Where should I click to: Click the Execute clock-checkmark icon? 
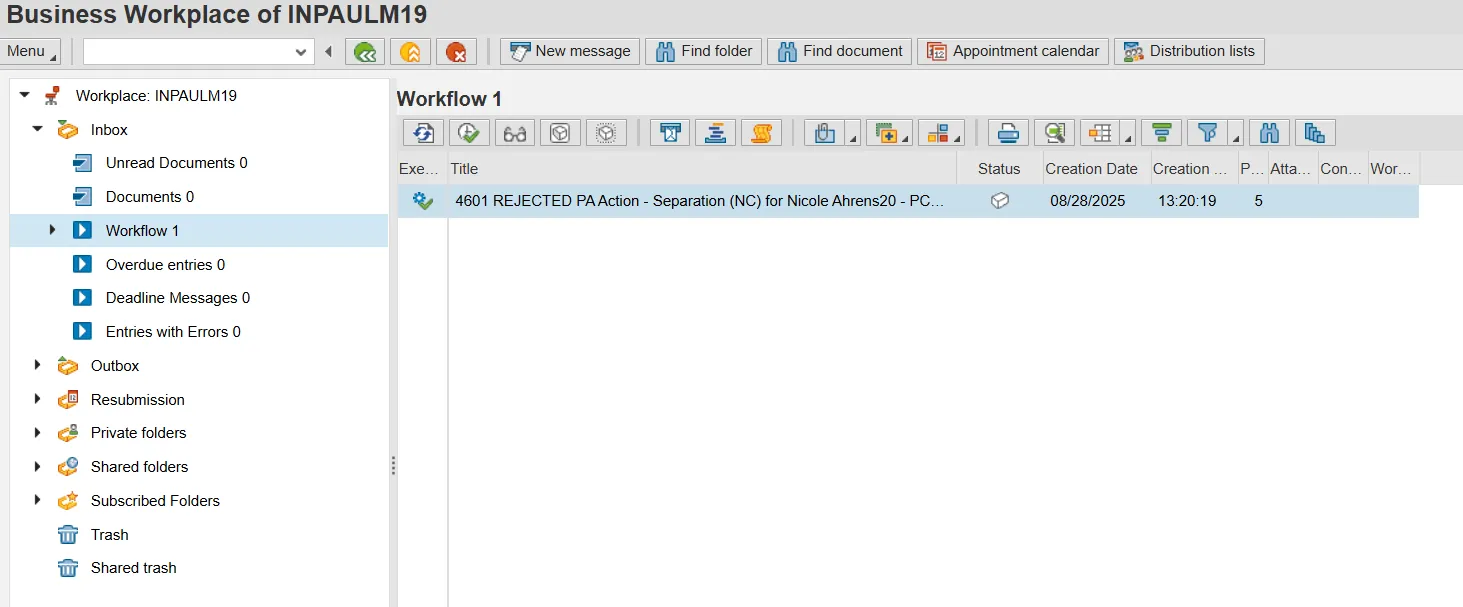[469, 133]
